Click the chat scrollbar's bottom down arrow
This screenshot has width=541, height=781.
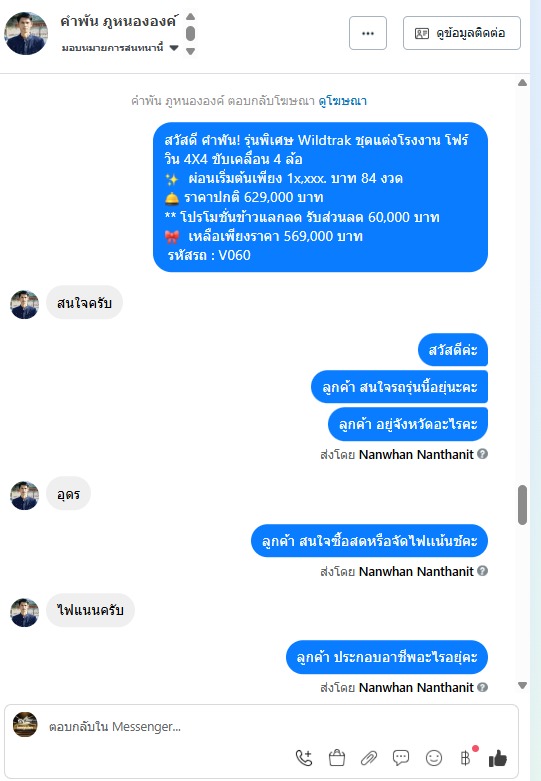coord(522,685)
